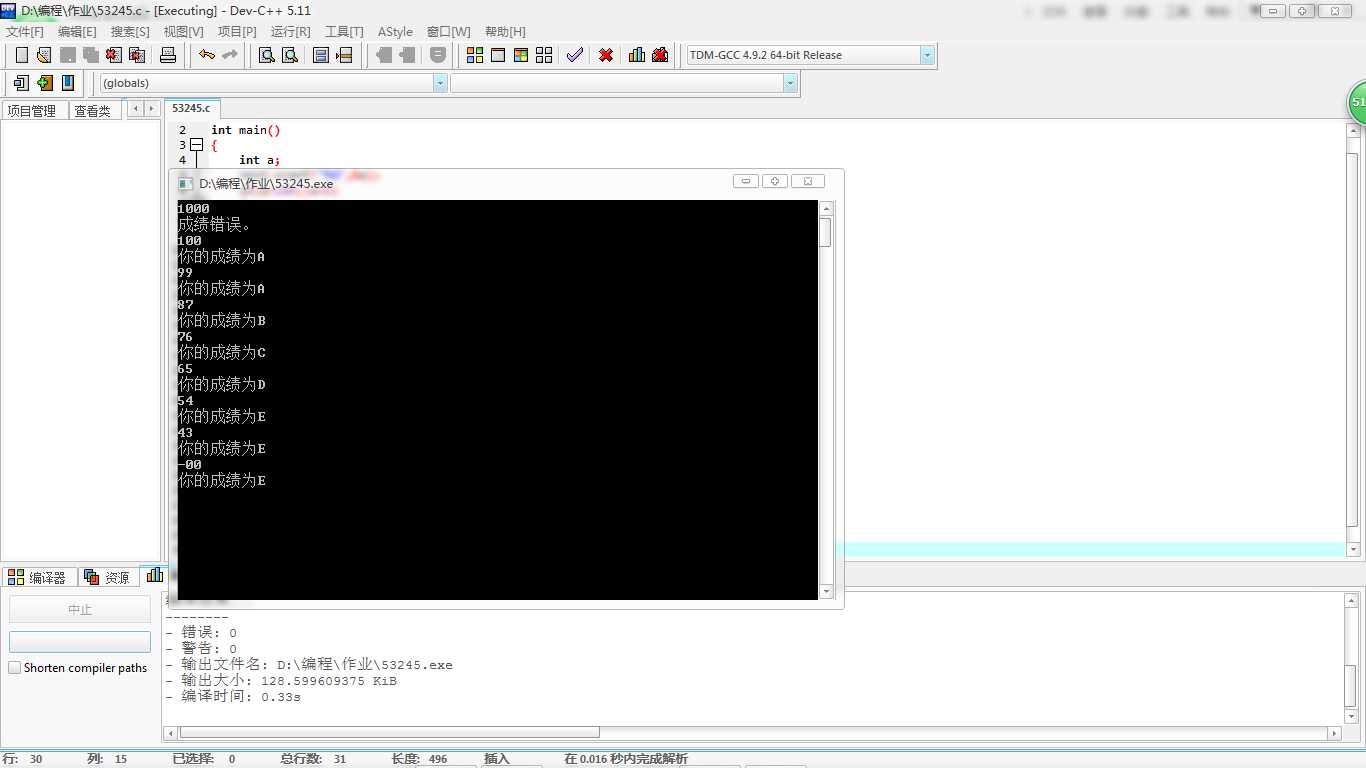Click scroll-up arrow in console window
Image resolution: width=1366 pixels, height=768 pixels.
[826, 209]
